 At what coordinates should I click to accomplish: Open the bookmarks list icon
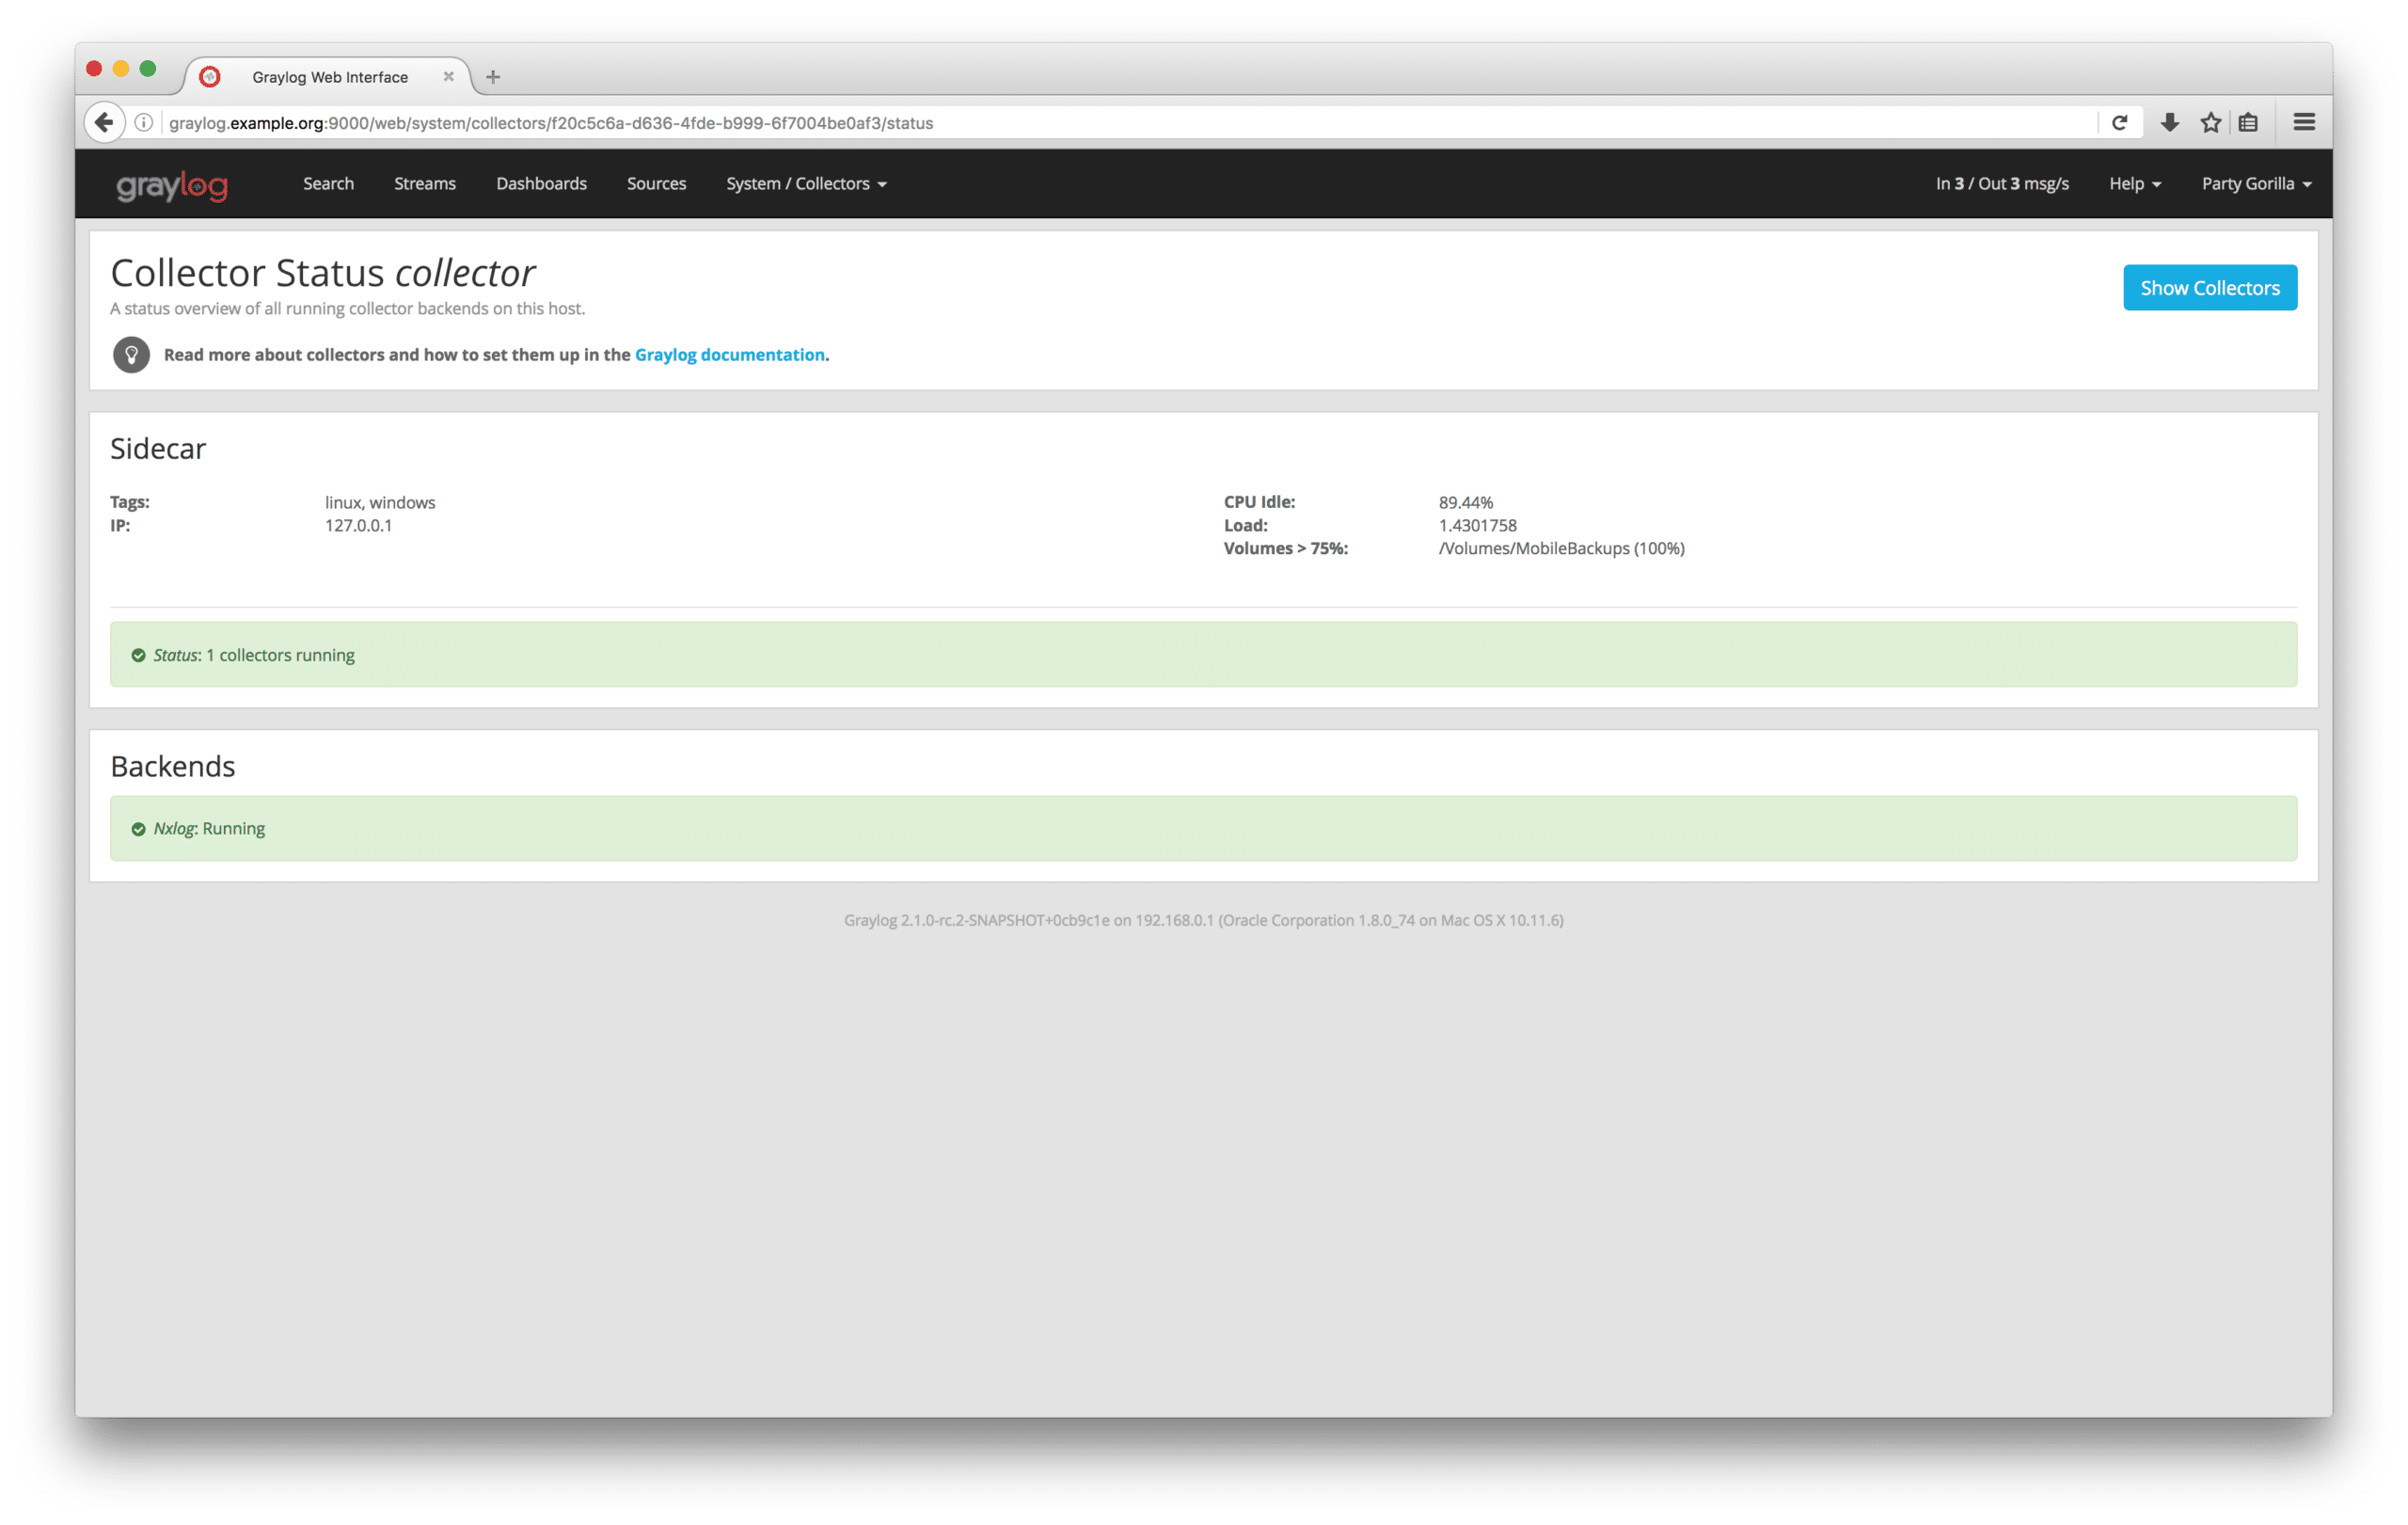point(2248,123)
